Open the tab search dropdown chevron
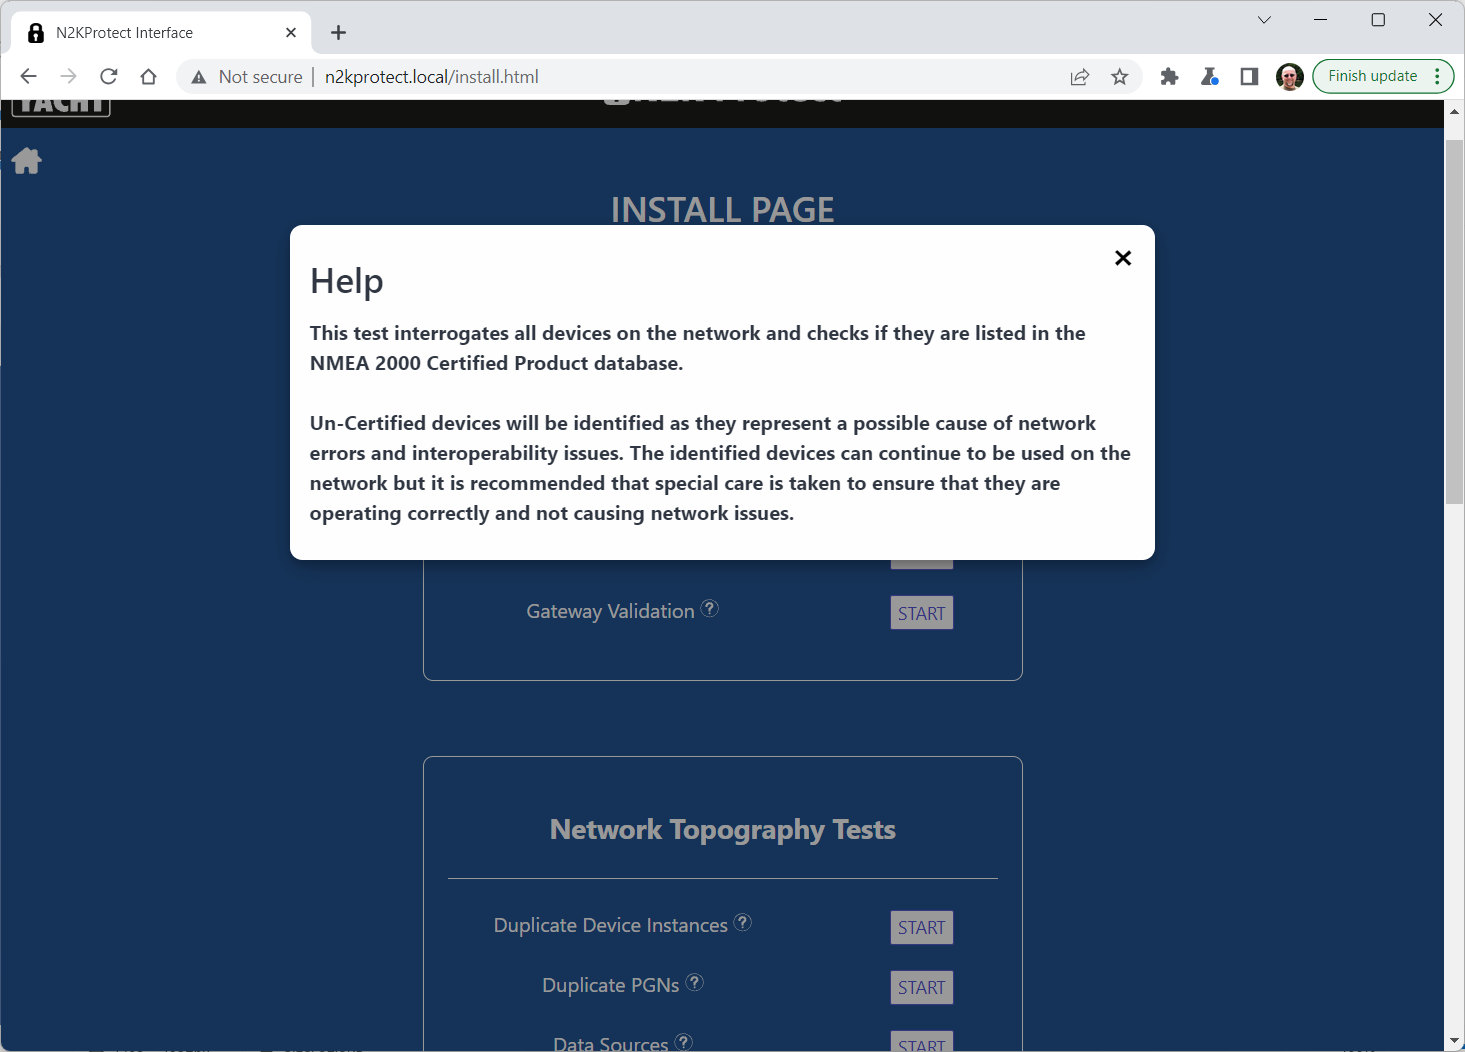The width and height of the screenshot is (1465, 1052). pyautogui.click(x=1264, y=20)
